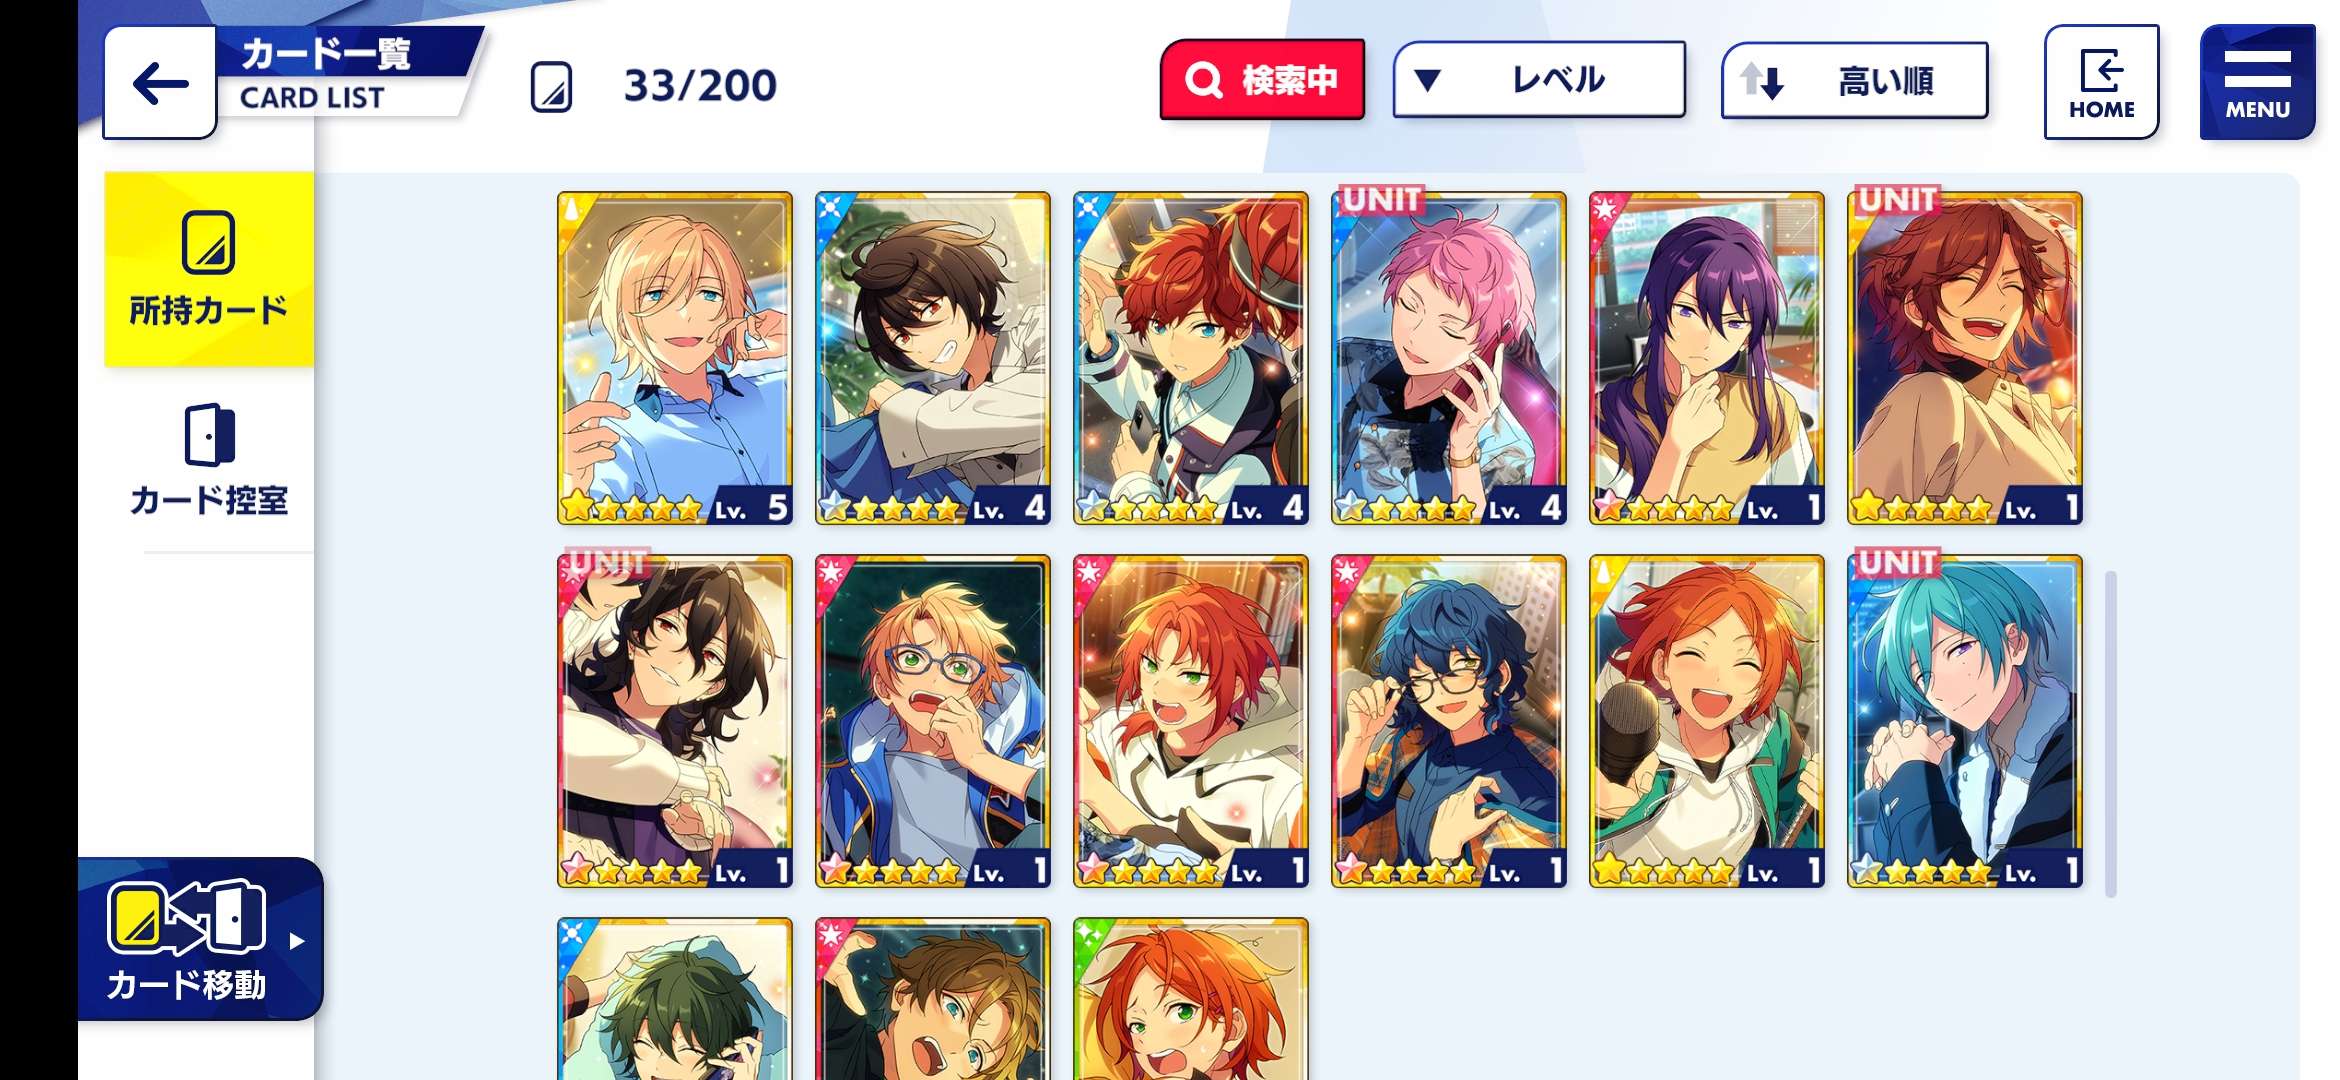Viewport: 2340px width, 1080px height.
Task: Open the HOME screen icon
Action: (2101, 82)
